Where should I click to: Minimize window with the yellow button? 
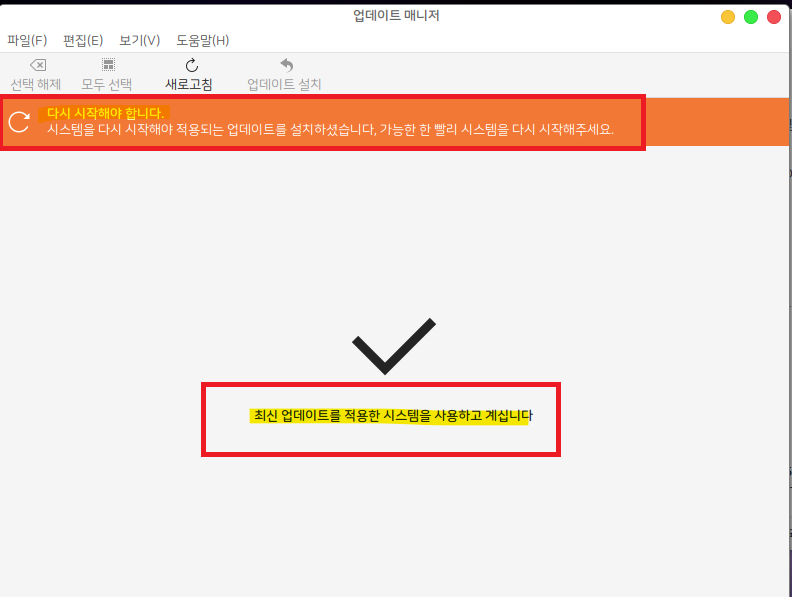728,17
